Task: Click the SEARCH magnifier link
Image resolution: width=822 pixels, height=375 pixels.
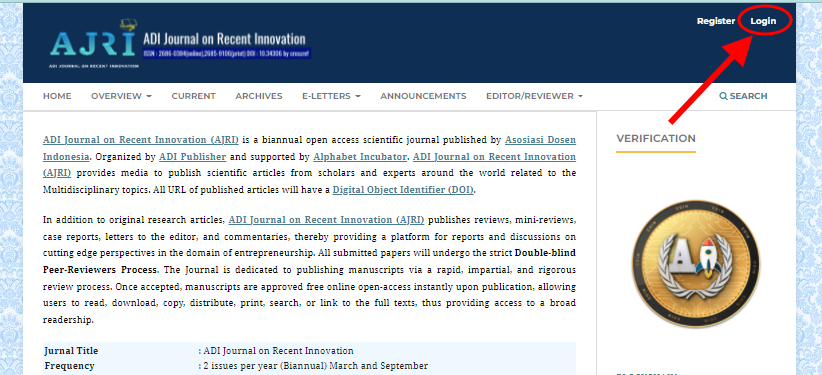Action: [743, 96]
